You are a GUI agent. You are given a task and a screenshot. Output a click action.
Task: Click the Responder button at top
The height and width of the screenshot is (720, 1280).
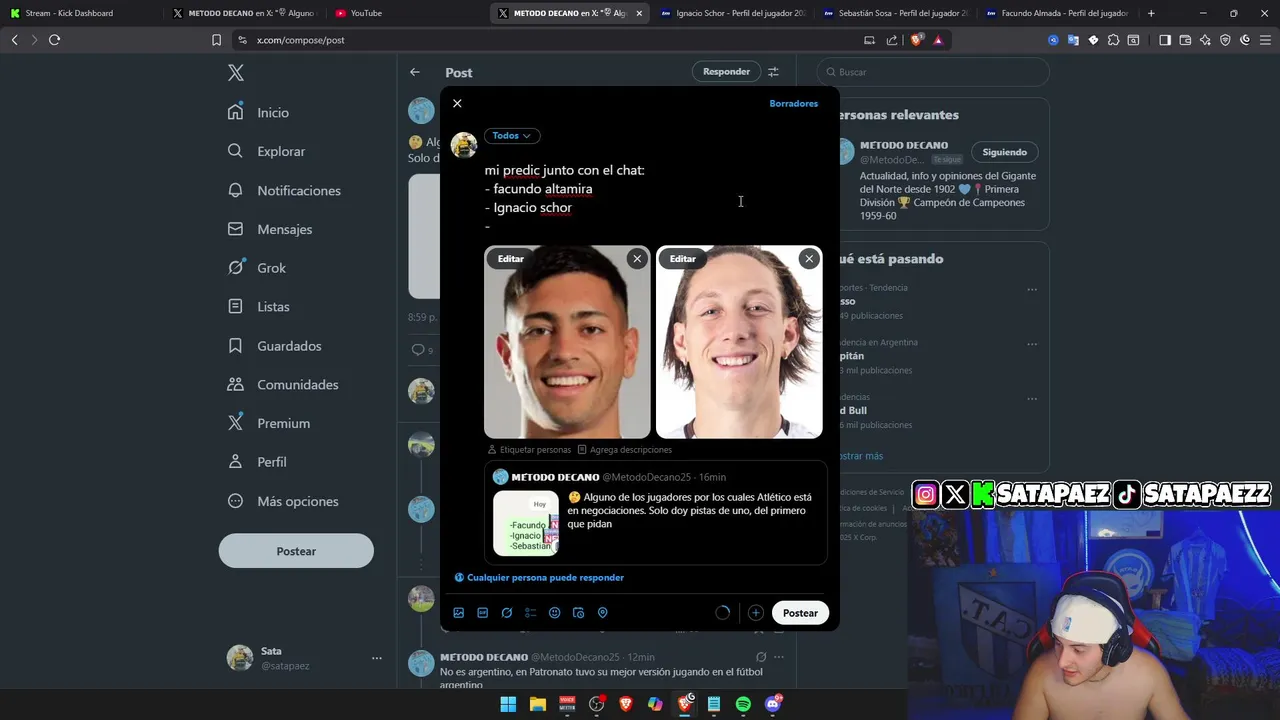click(726, 72)
